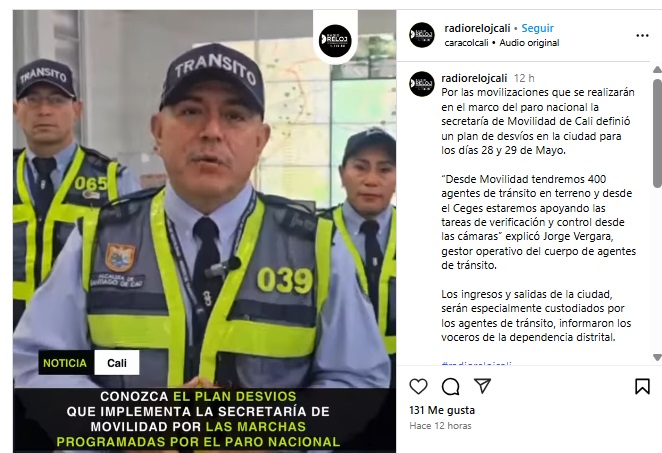
Task: Share the post via the paper plane icon
Action: (482, 386)
